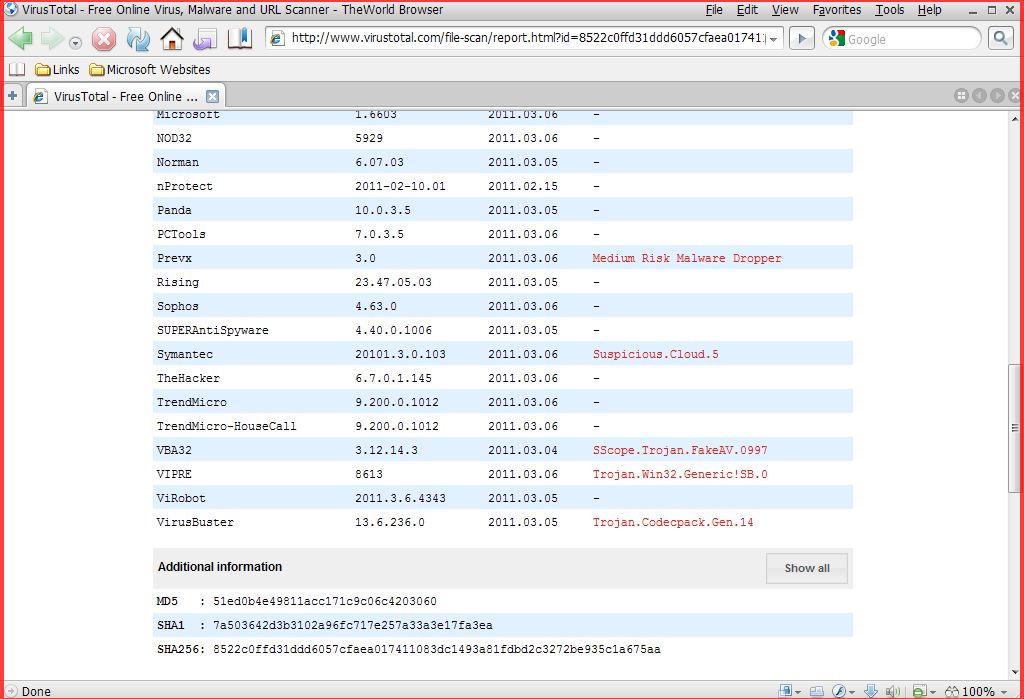Open the navigation history dropdown arrow
The height and width of the screenshot is (699, 1024).
pos(75,43)
